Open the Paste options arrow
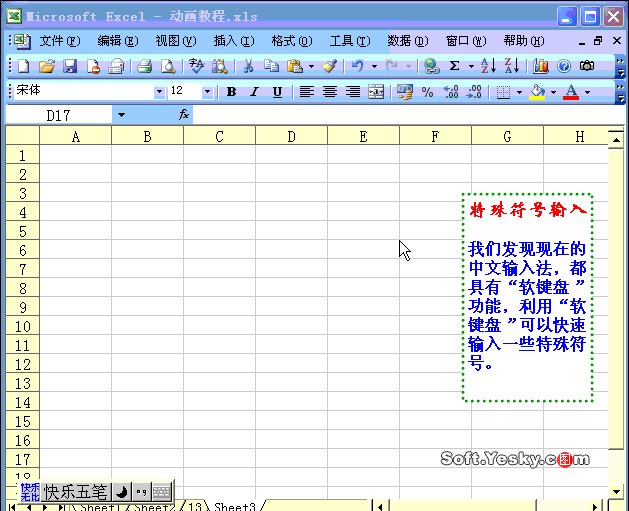 311,66
